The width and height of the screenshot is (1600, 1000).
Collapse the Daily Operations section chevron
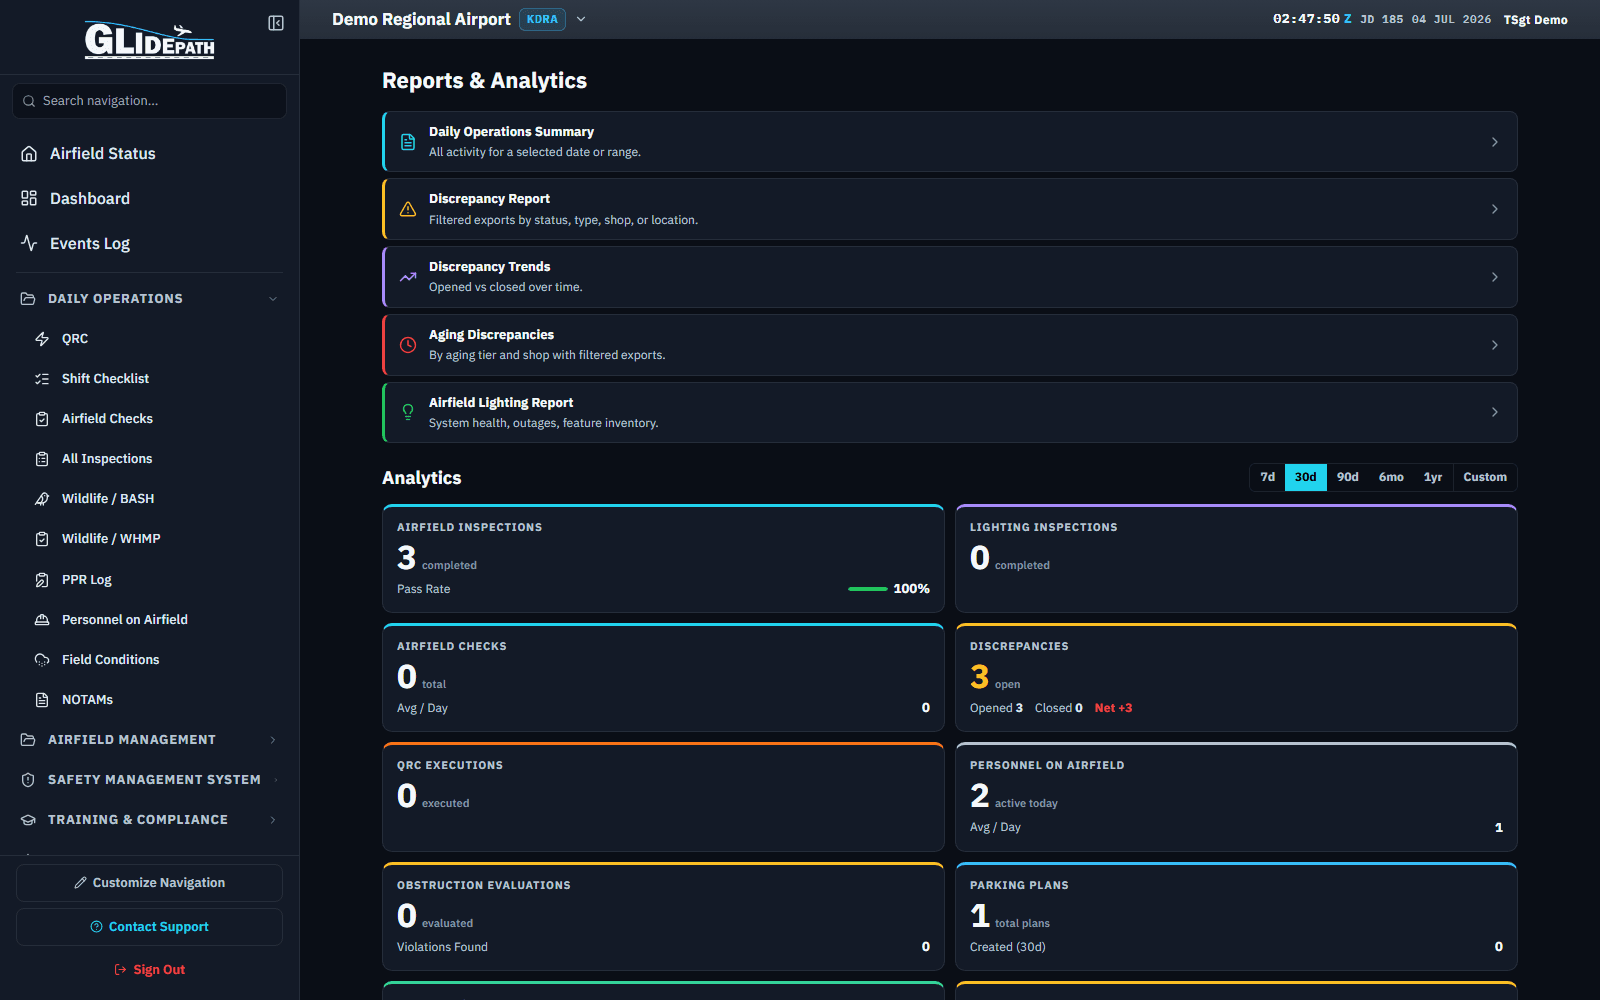pos(273,299)
